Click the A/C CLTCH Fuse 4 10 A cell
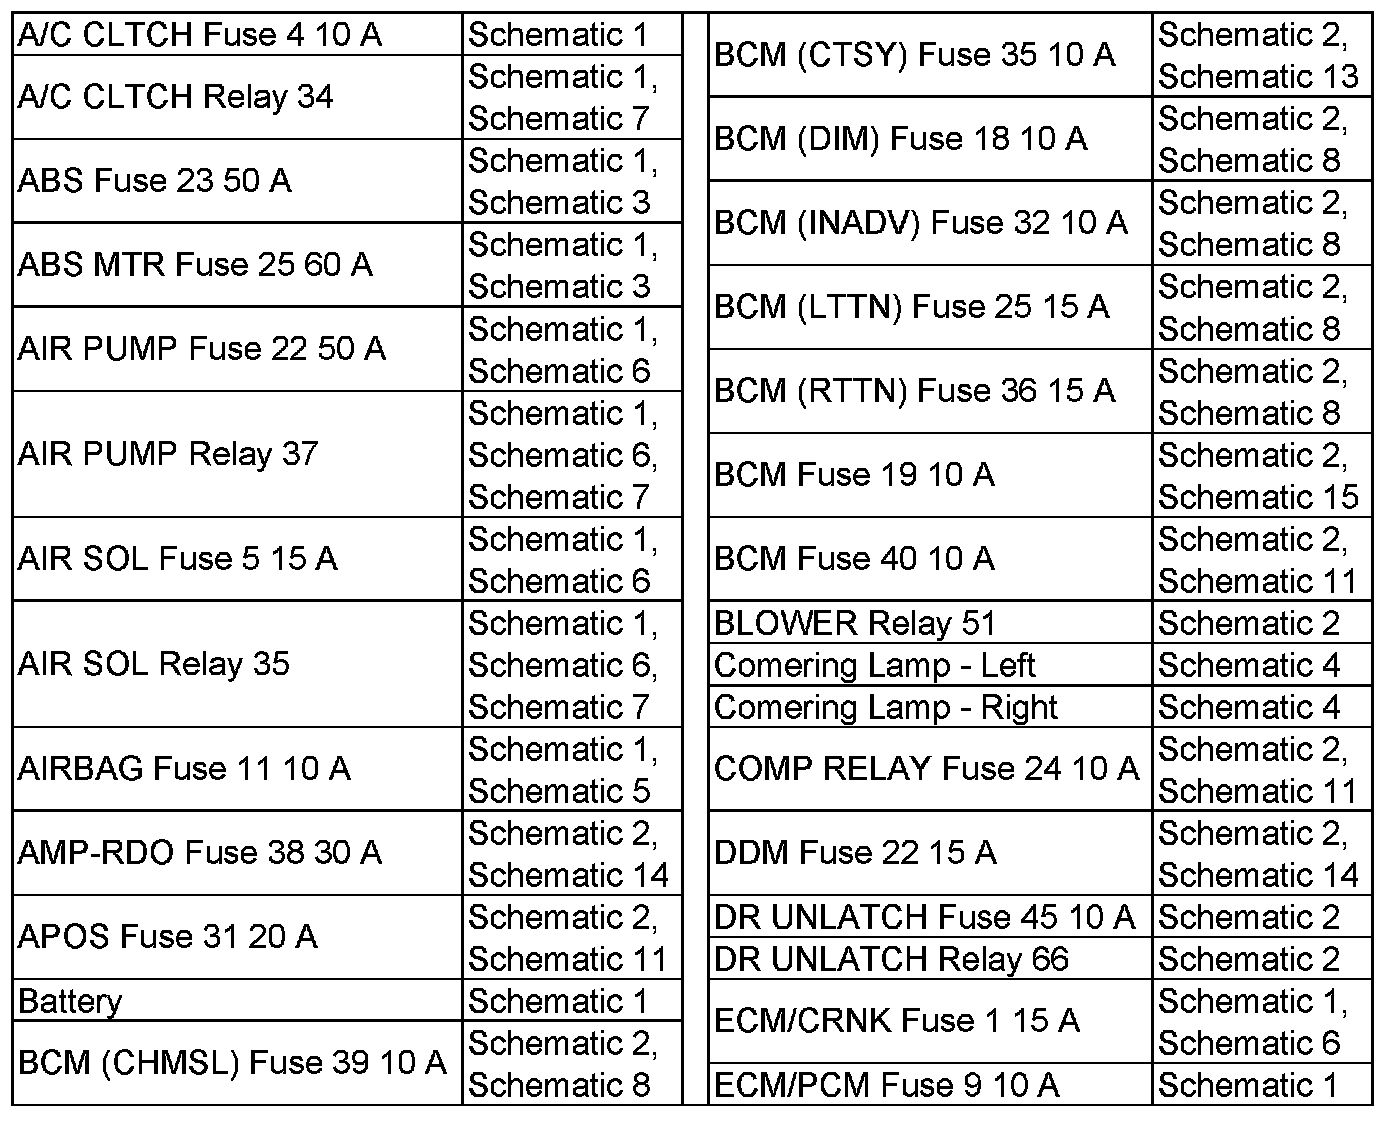The image size is (1382, 1136). click(x=200, y=35)
